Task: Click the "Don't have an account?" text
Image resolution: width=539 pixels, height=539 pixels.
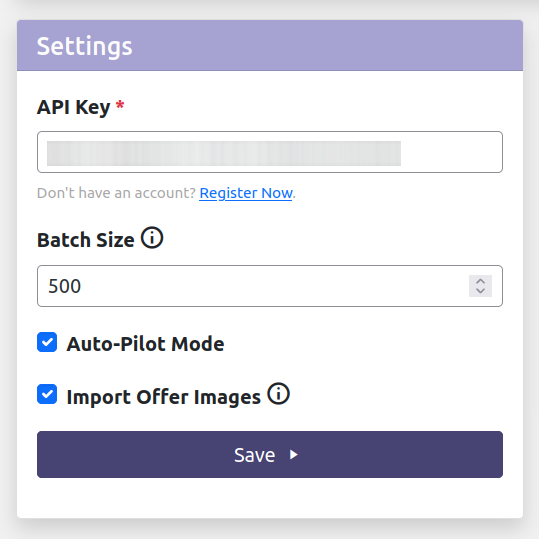Action: click(116, 193)
